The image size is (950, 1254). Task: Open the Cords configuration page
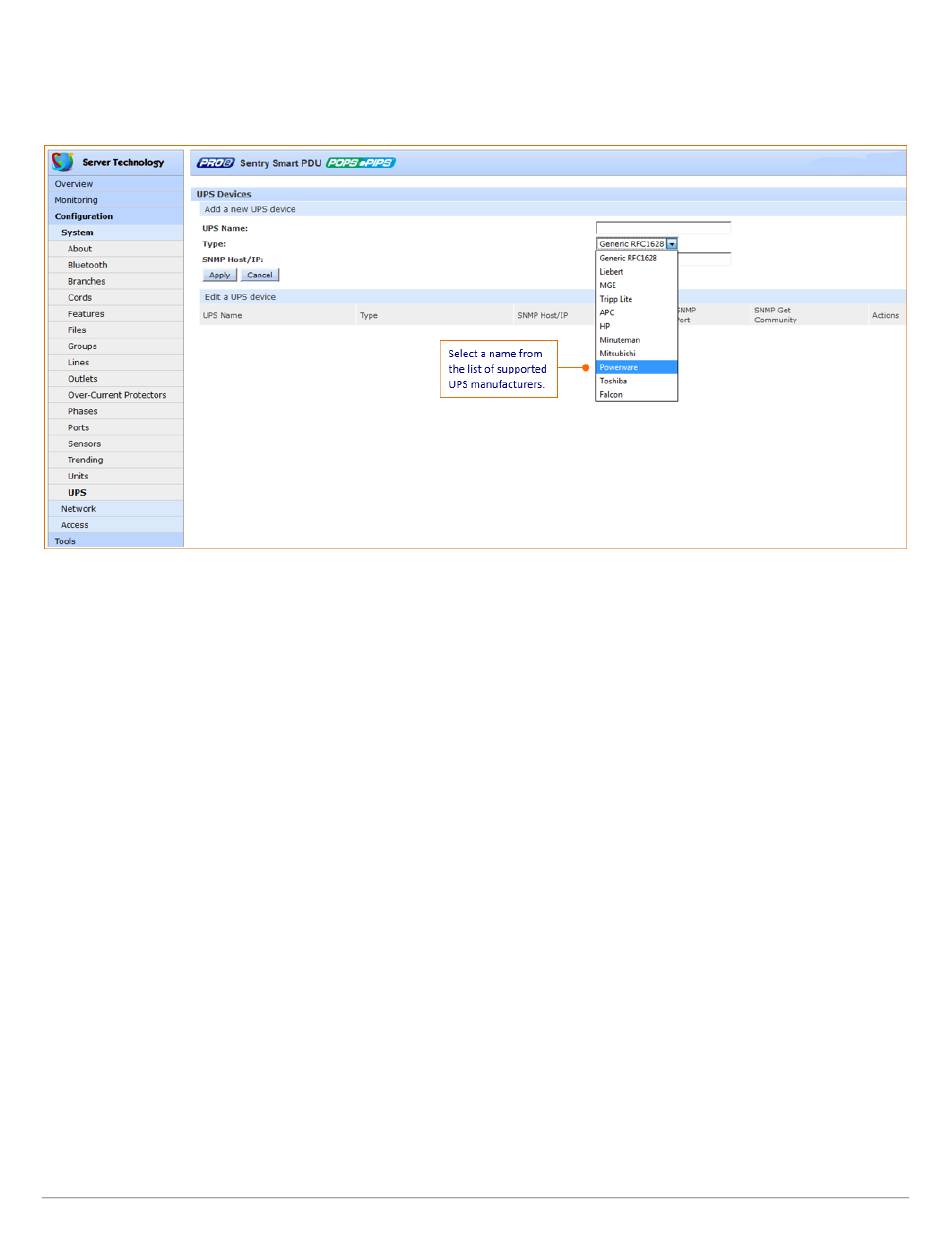(x=115, y=298)
